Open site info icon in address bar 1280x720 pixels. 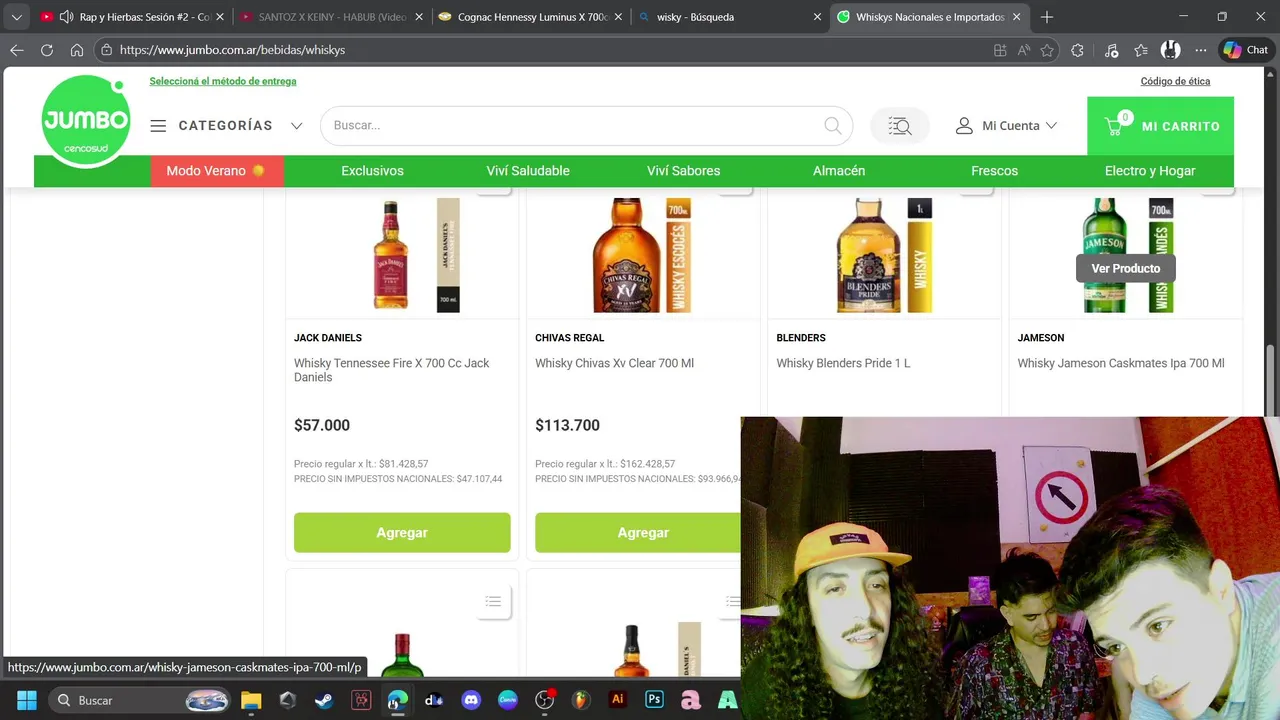tap(106, 50)
